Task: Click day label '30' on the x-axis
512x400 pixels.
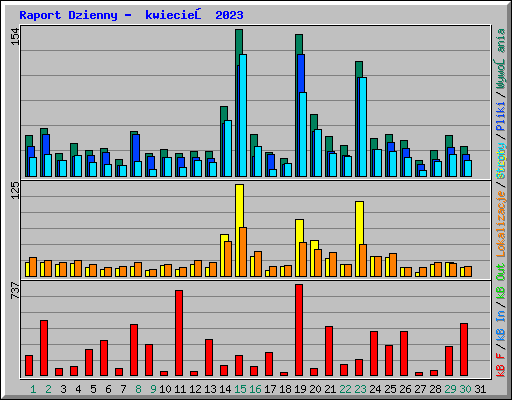Action: click(x=465, y=389)
